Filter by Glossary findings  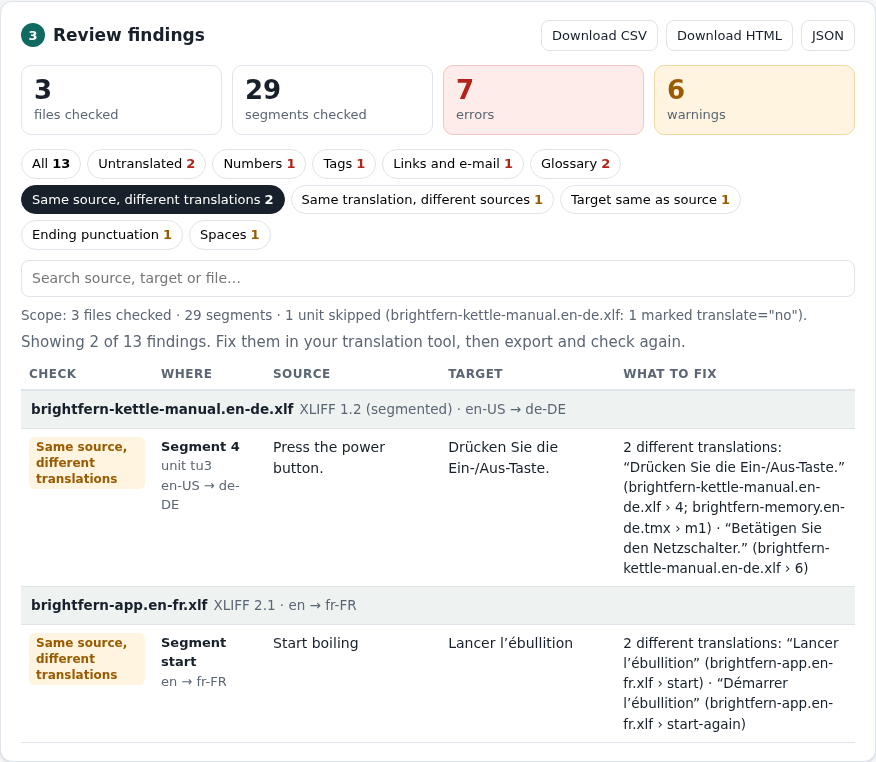575,164
